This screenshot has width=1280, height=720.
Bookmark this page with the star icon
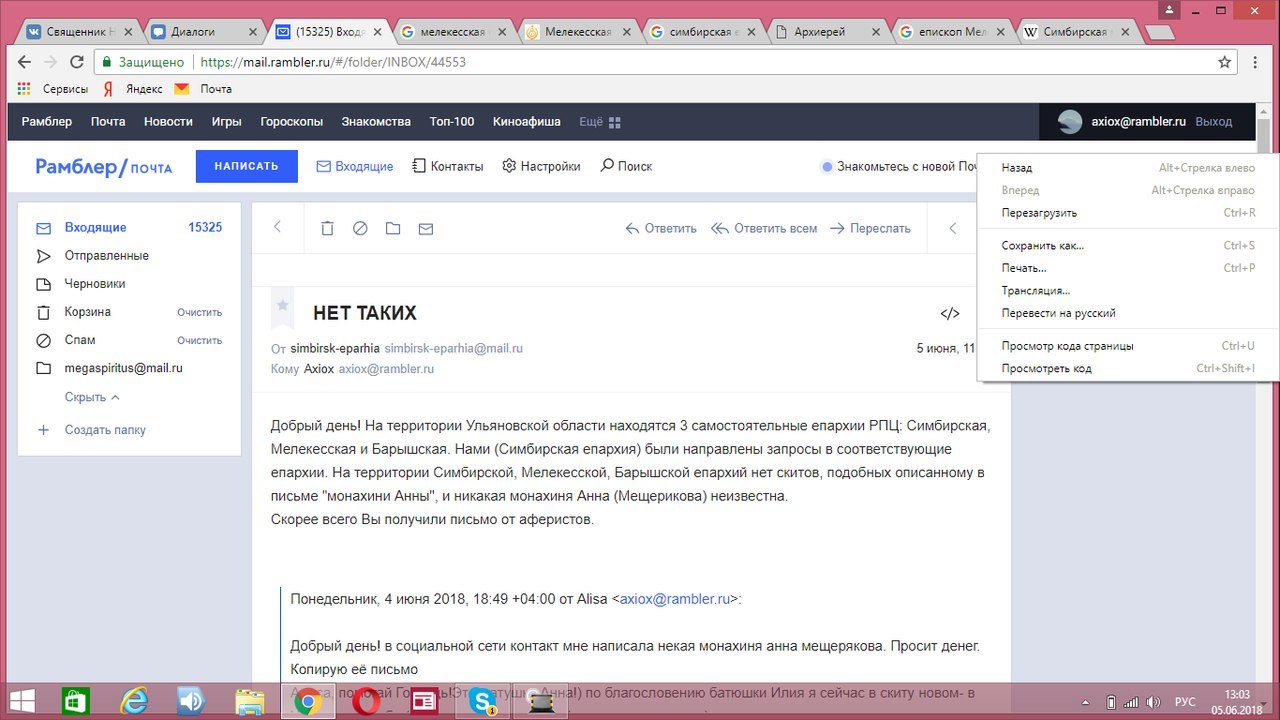1224,62
